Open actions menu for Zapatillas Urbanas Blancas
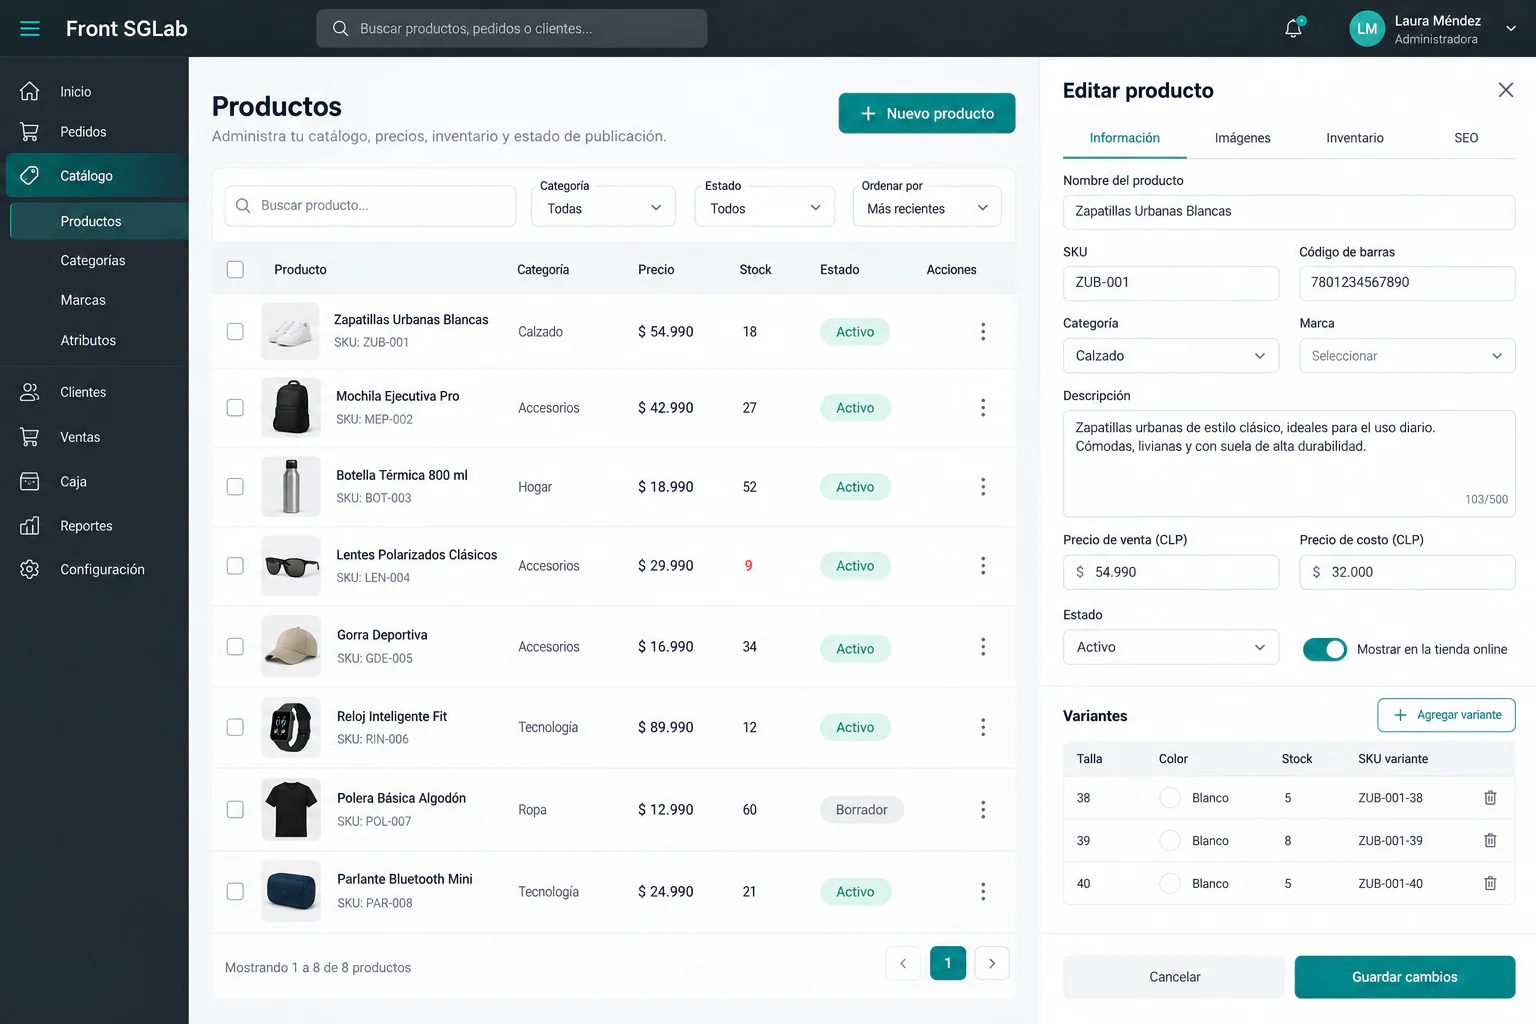 point(983,331)
